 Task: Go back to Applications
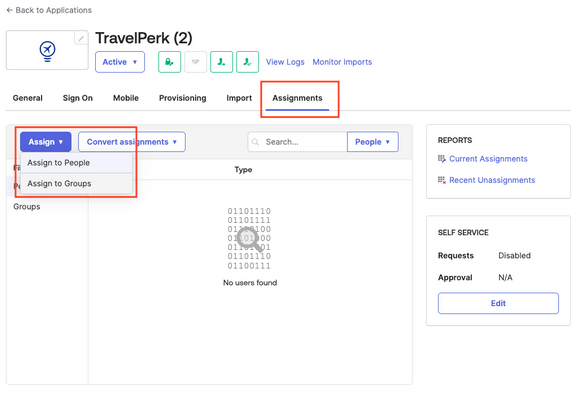[x=49, y=10]
